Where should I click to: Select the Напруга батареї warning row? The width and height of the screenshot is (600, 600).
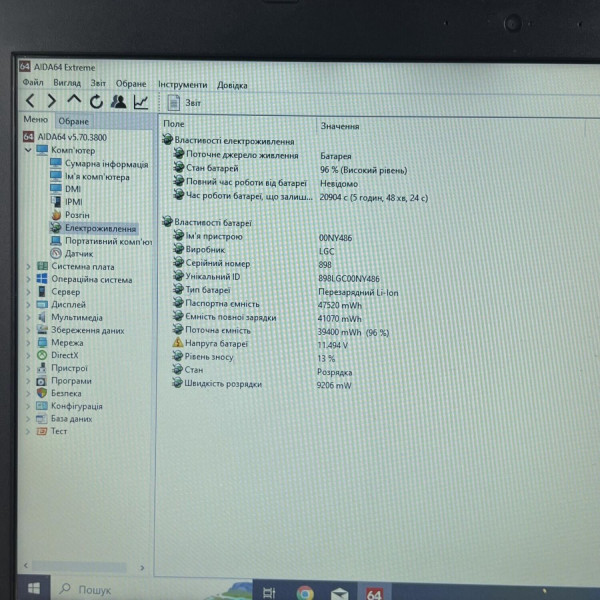click(x=216, y=344)
